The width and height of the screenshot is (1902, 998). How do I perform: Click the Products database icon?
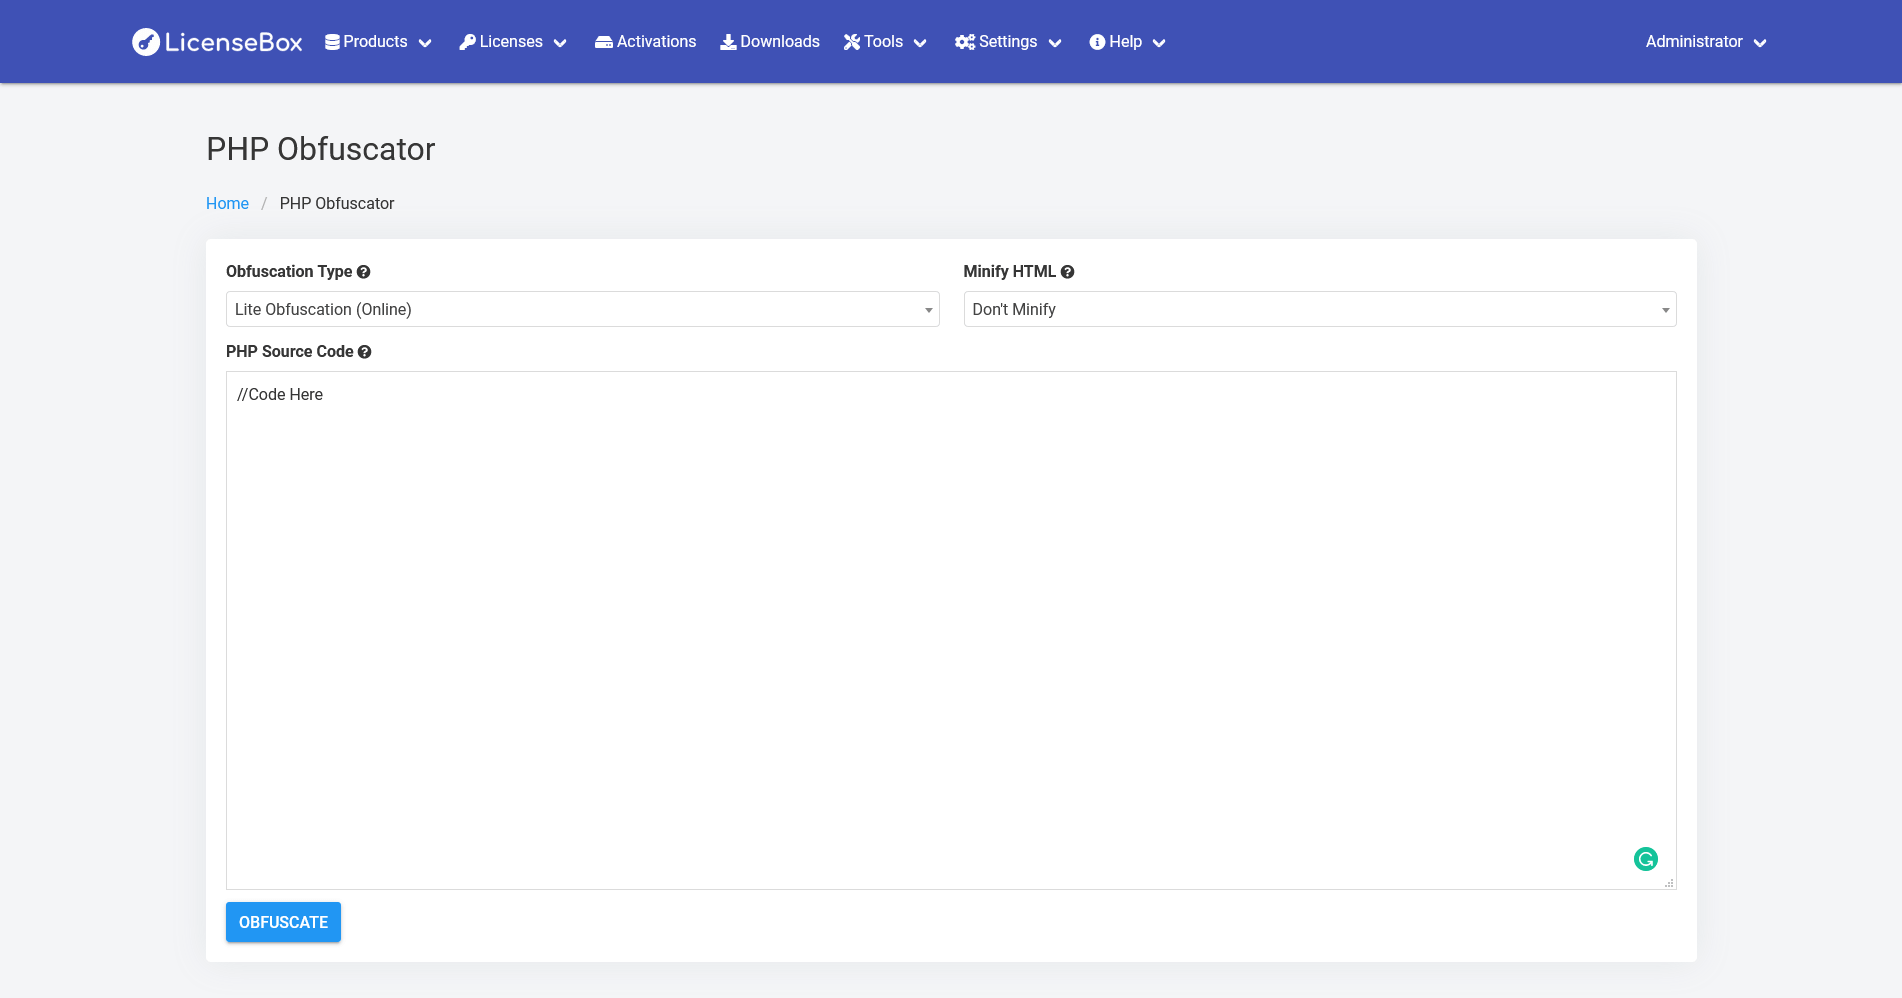pyautogui.click(x=332, y=42)
